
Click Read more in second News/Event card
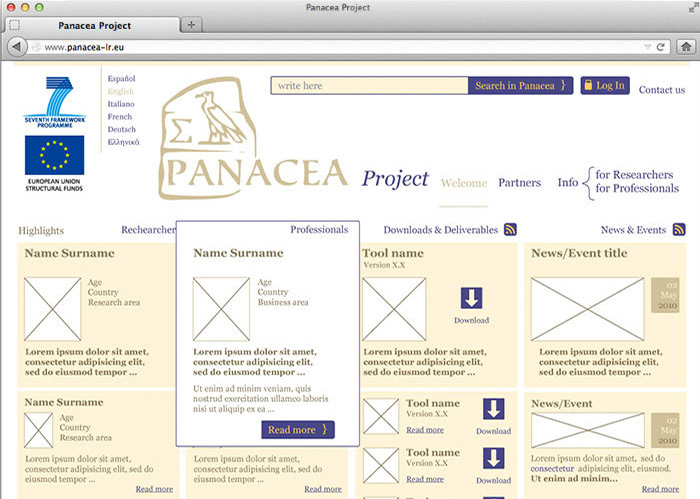pos(660,489)
